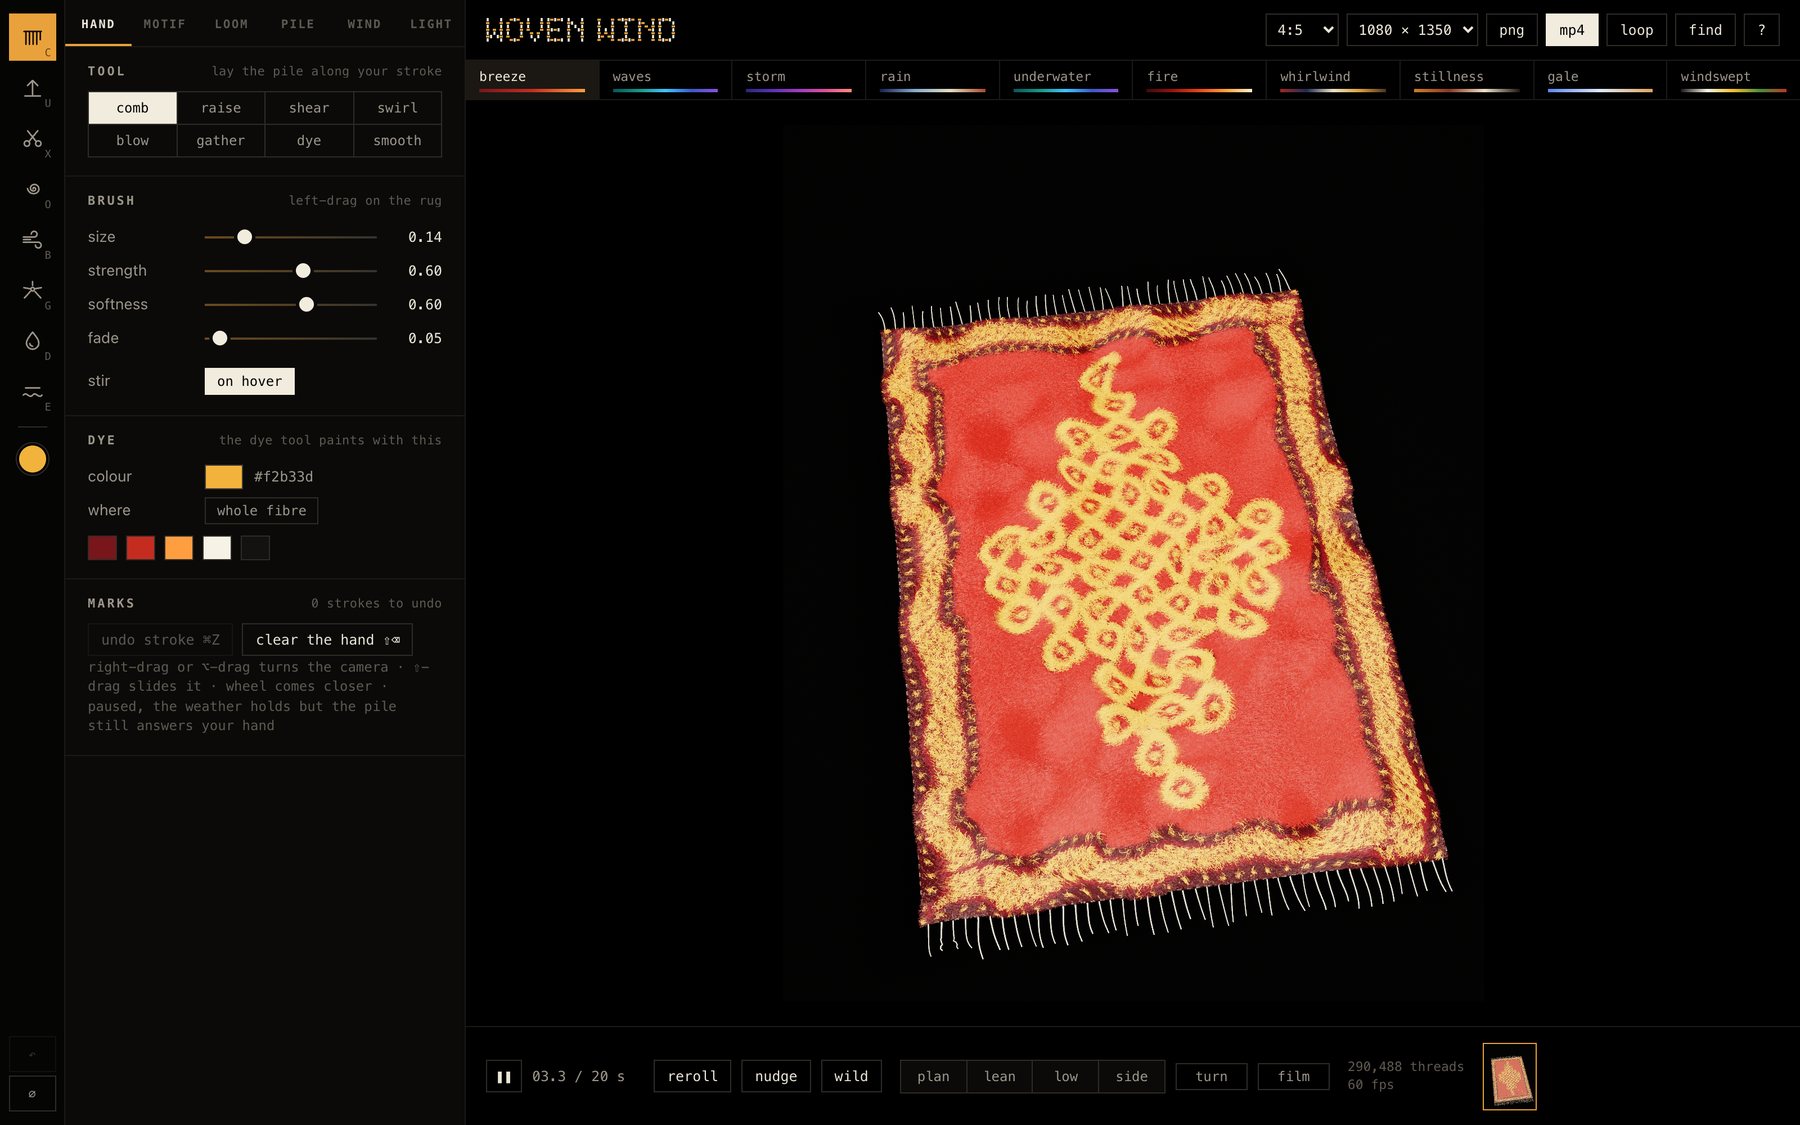Choose the storm weather preset
1800x1125 pixels.
[798, 79]
